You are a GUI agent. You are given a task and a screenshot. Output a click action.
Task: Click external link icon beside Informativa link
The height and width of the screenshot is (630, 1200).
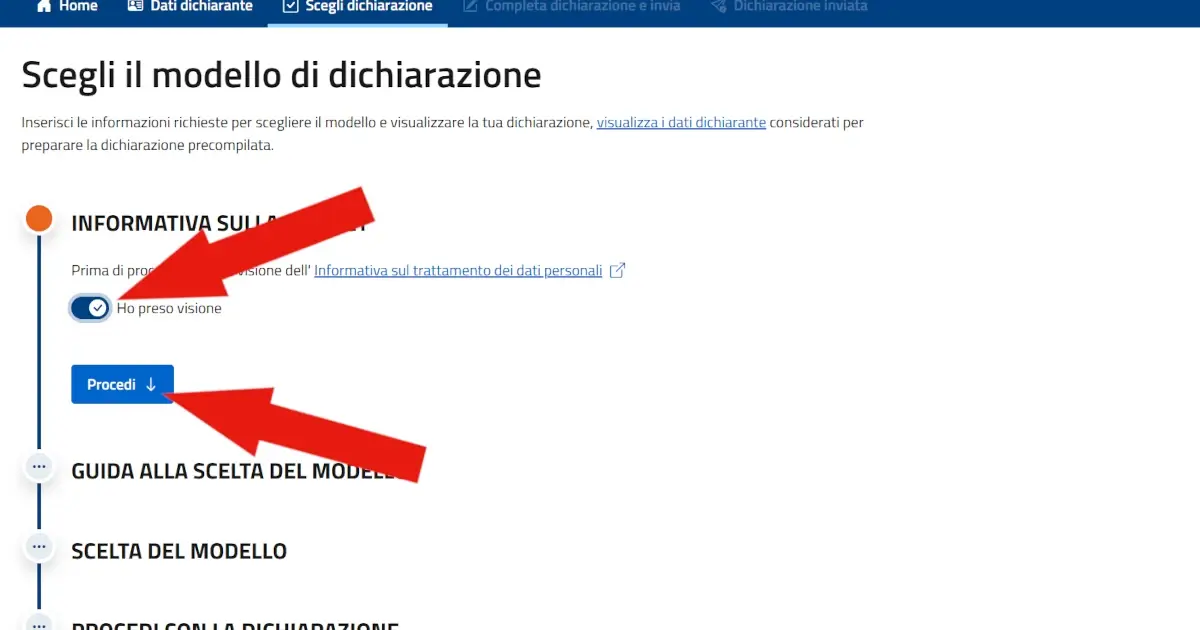(617, 270)
